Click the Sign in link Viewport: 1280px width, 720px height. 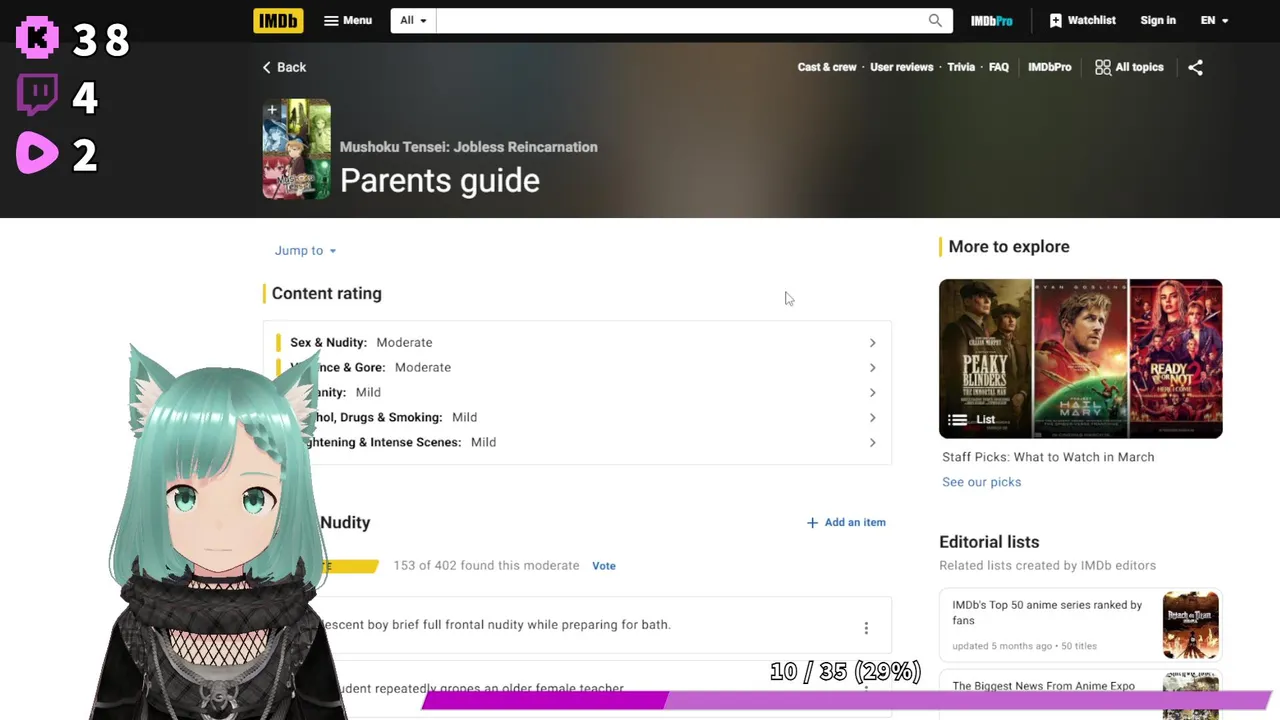pos(1158,20)
